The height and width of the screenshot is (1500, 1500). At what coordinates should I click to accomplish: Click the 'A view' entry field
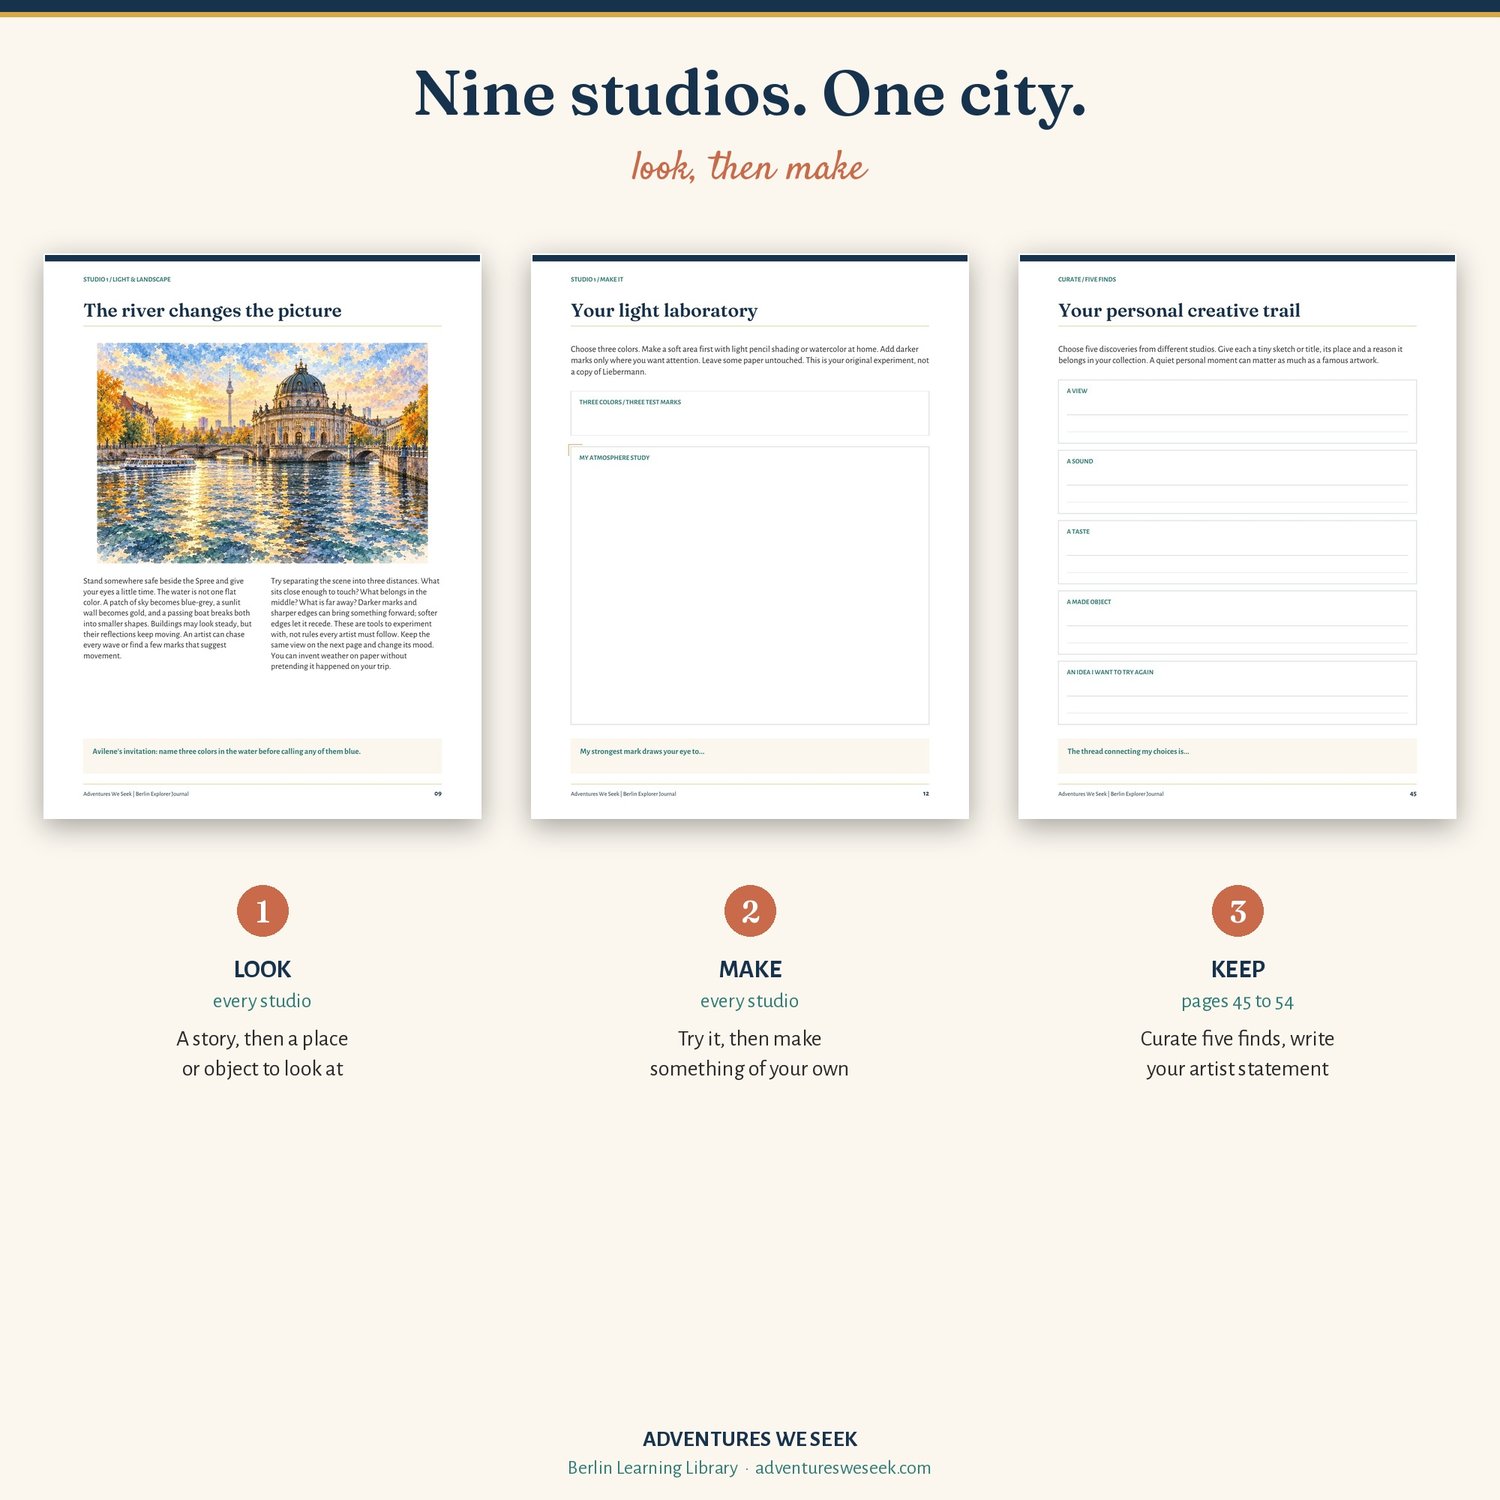1237,411
